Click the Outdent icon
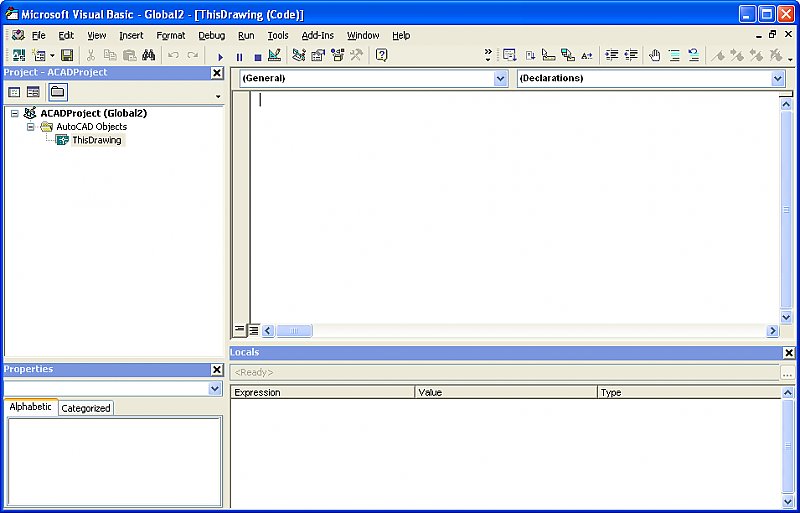Viewport: 800px width, 513px height. [x=631, y=55]
